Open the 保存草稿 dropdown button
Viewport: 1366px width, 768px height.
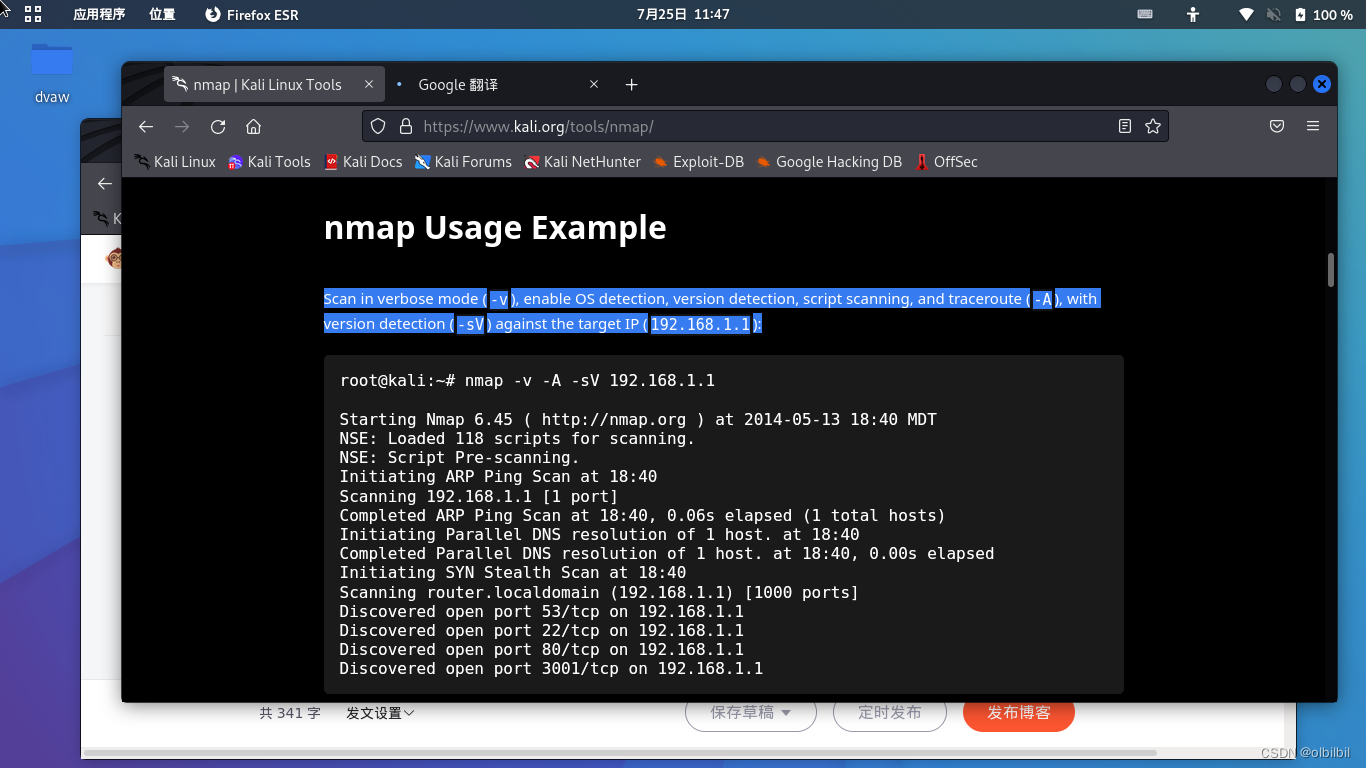[x=751, y=713]
